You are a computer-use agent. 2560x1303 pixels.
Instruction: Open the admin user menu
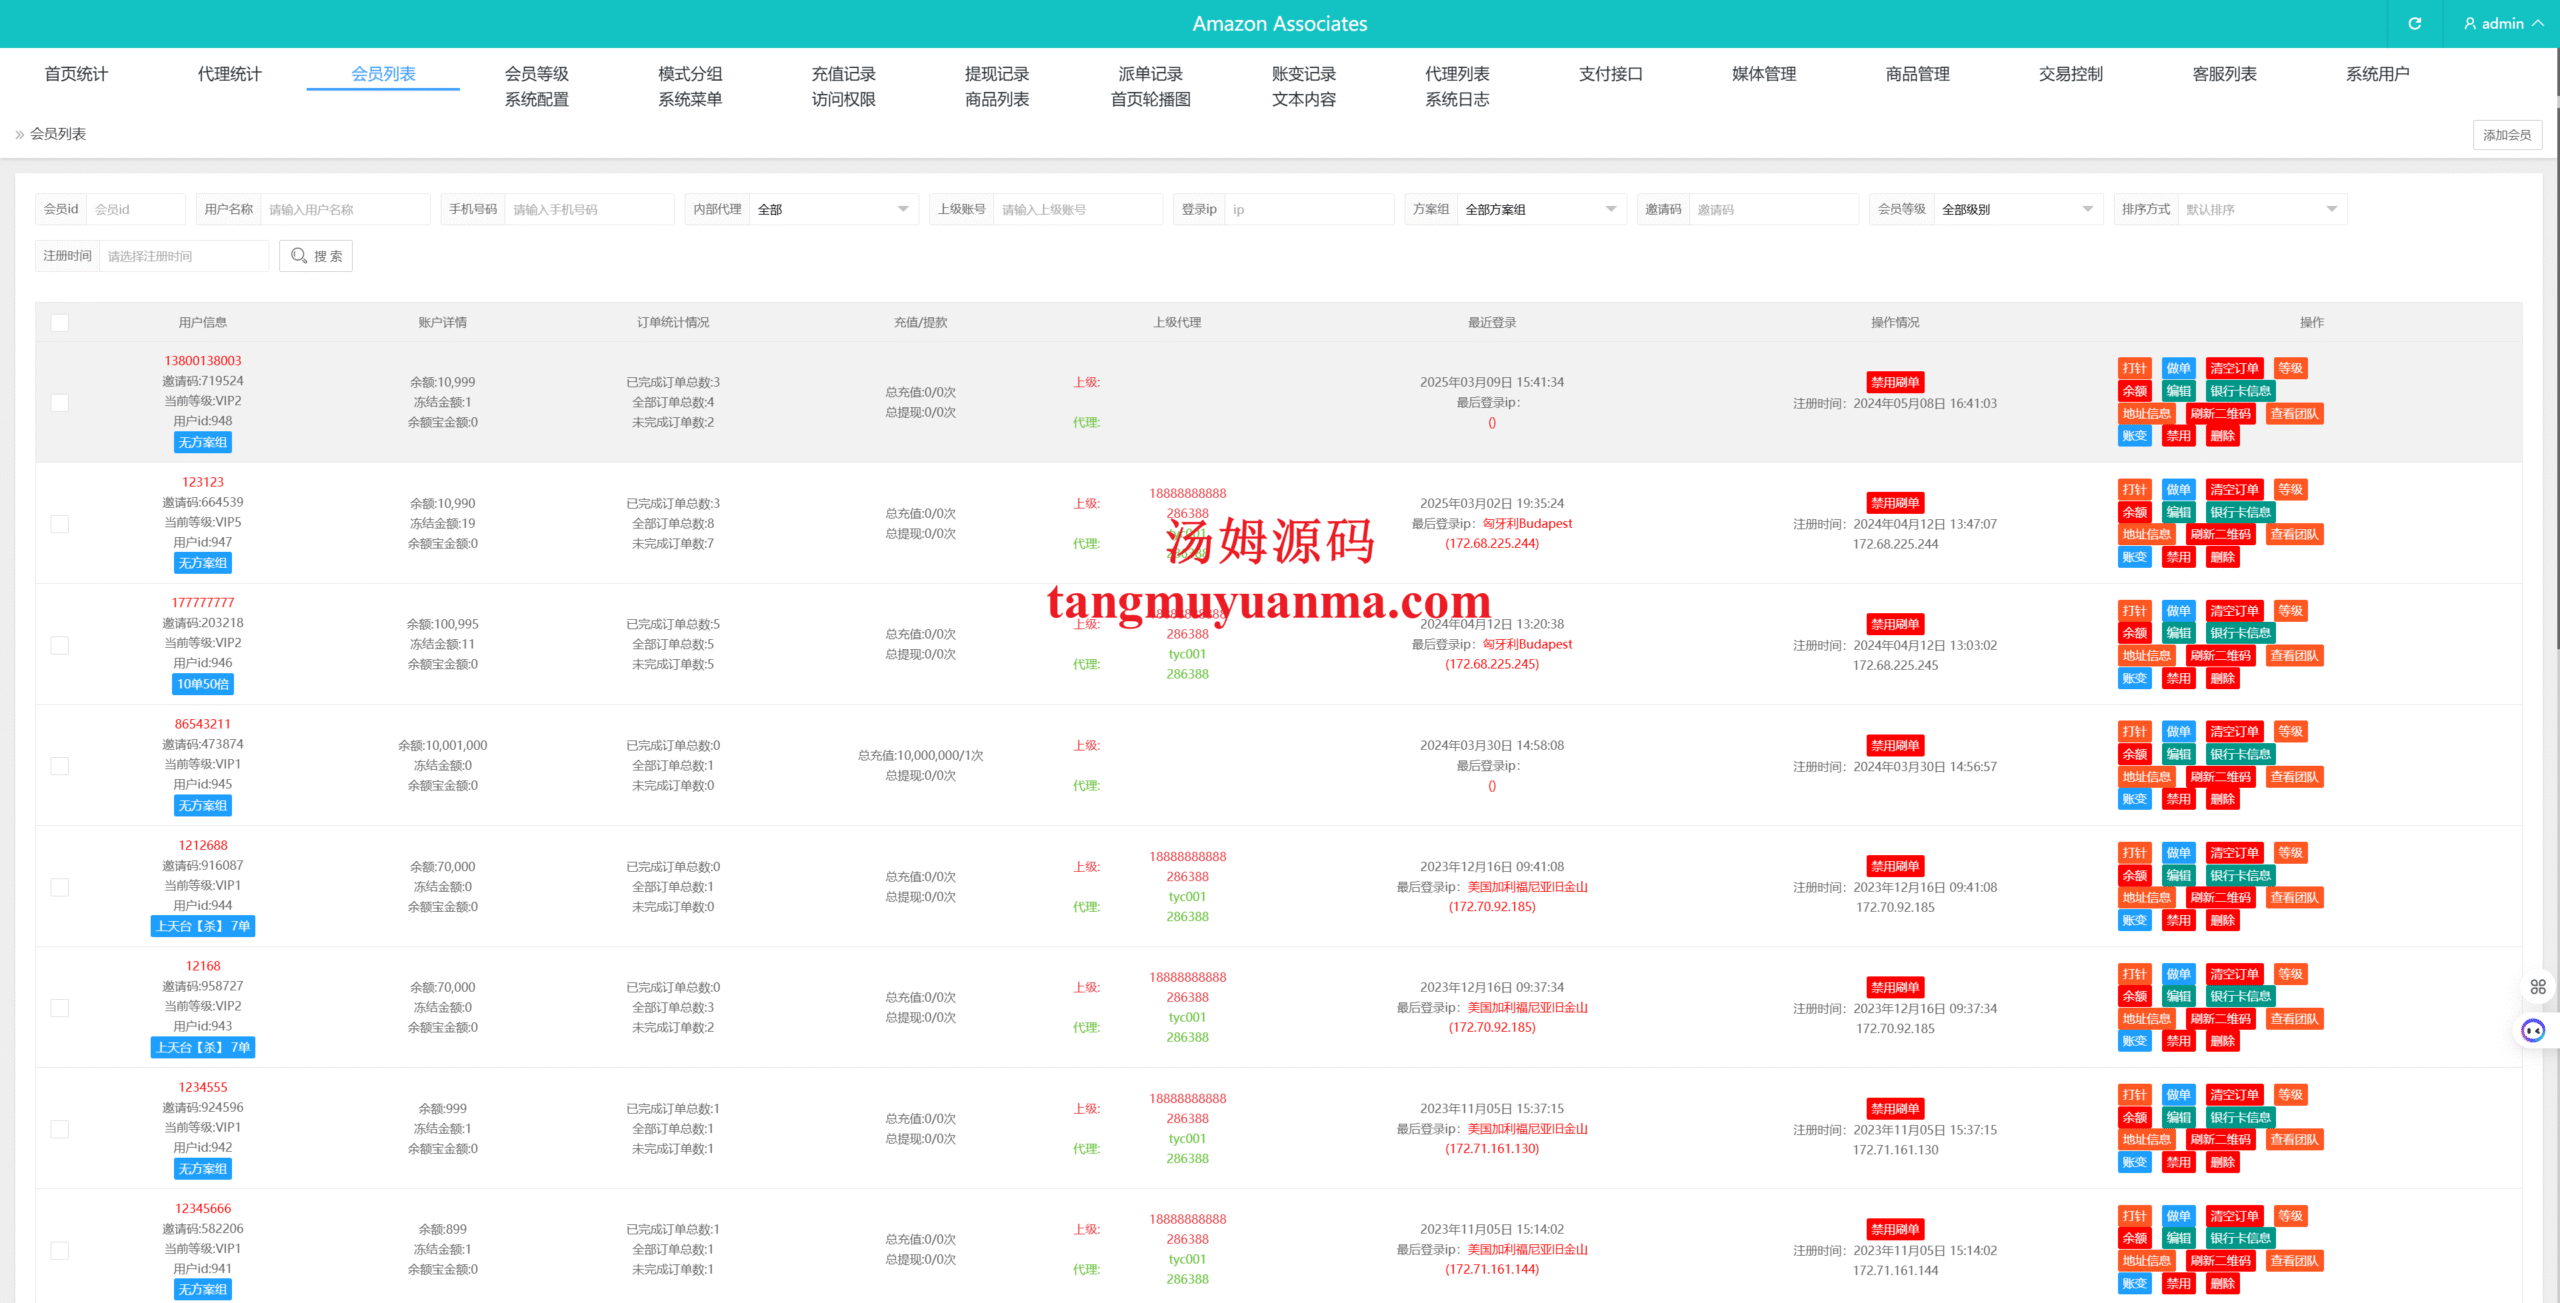click(x=2503, y=23)
